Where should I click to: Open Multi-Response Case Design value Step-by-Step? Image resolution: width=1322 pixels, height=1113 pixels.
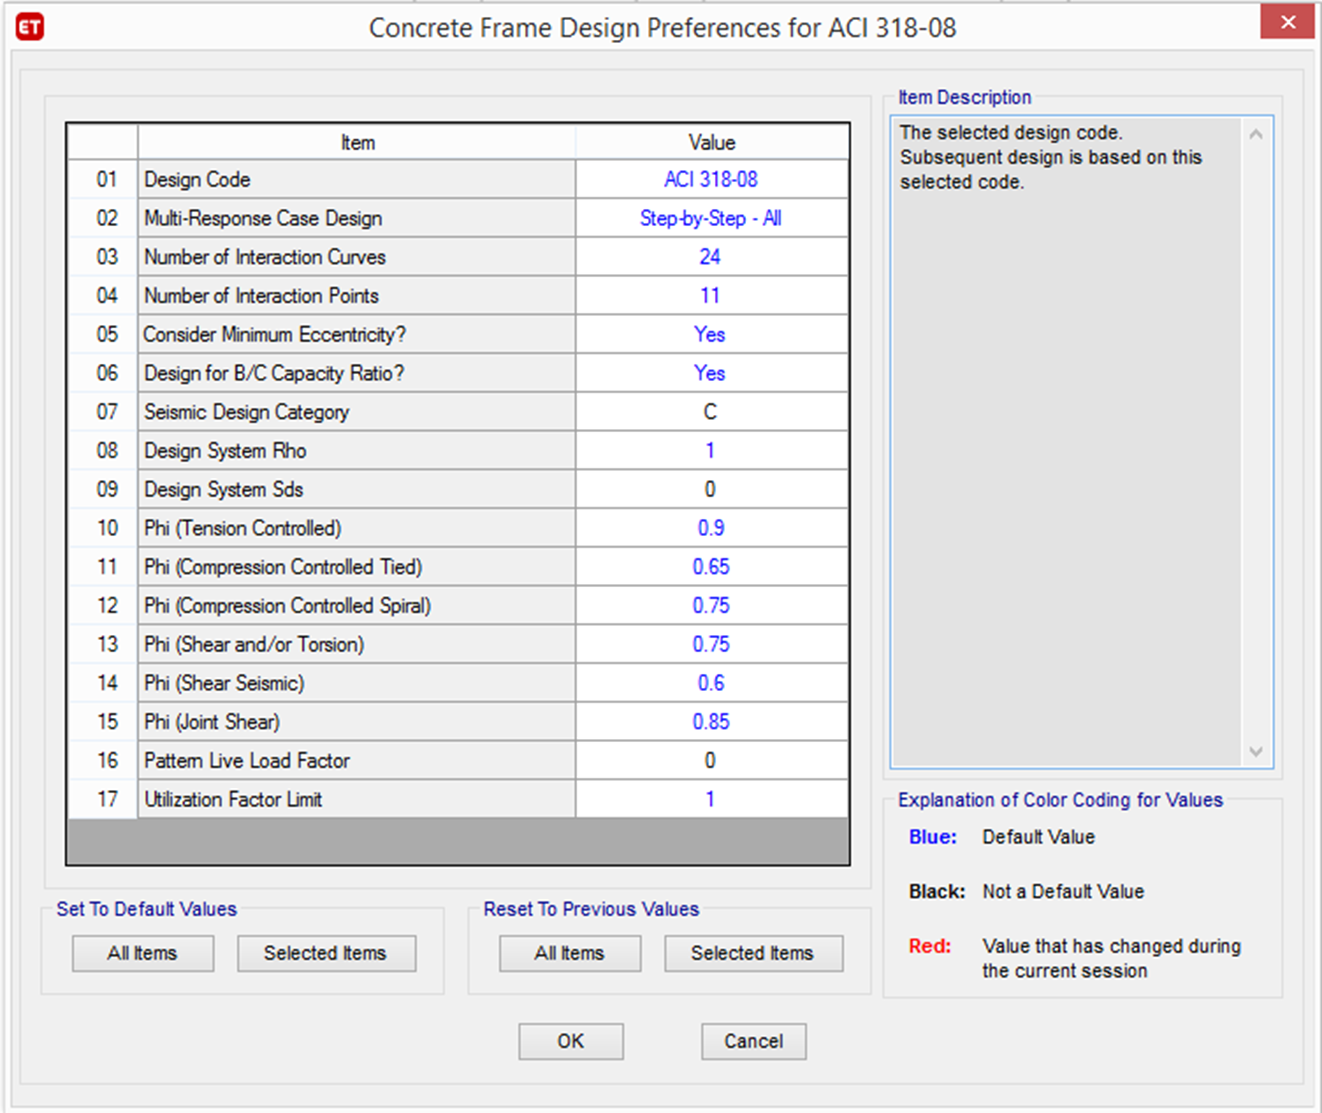click(711, 219)
